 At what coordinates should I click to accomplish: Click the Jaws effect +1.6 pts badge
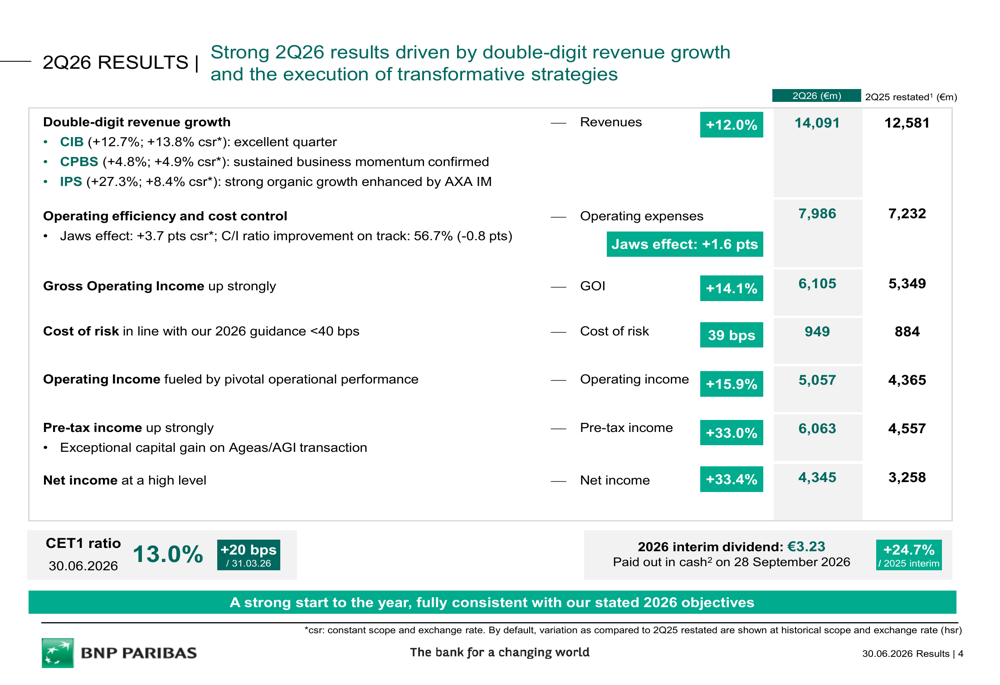coord(684,244)
